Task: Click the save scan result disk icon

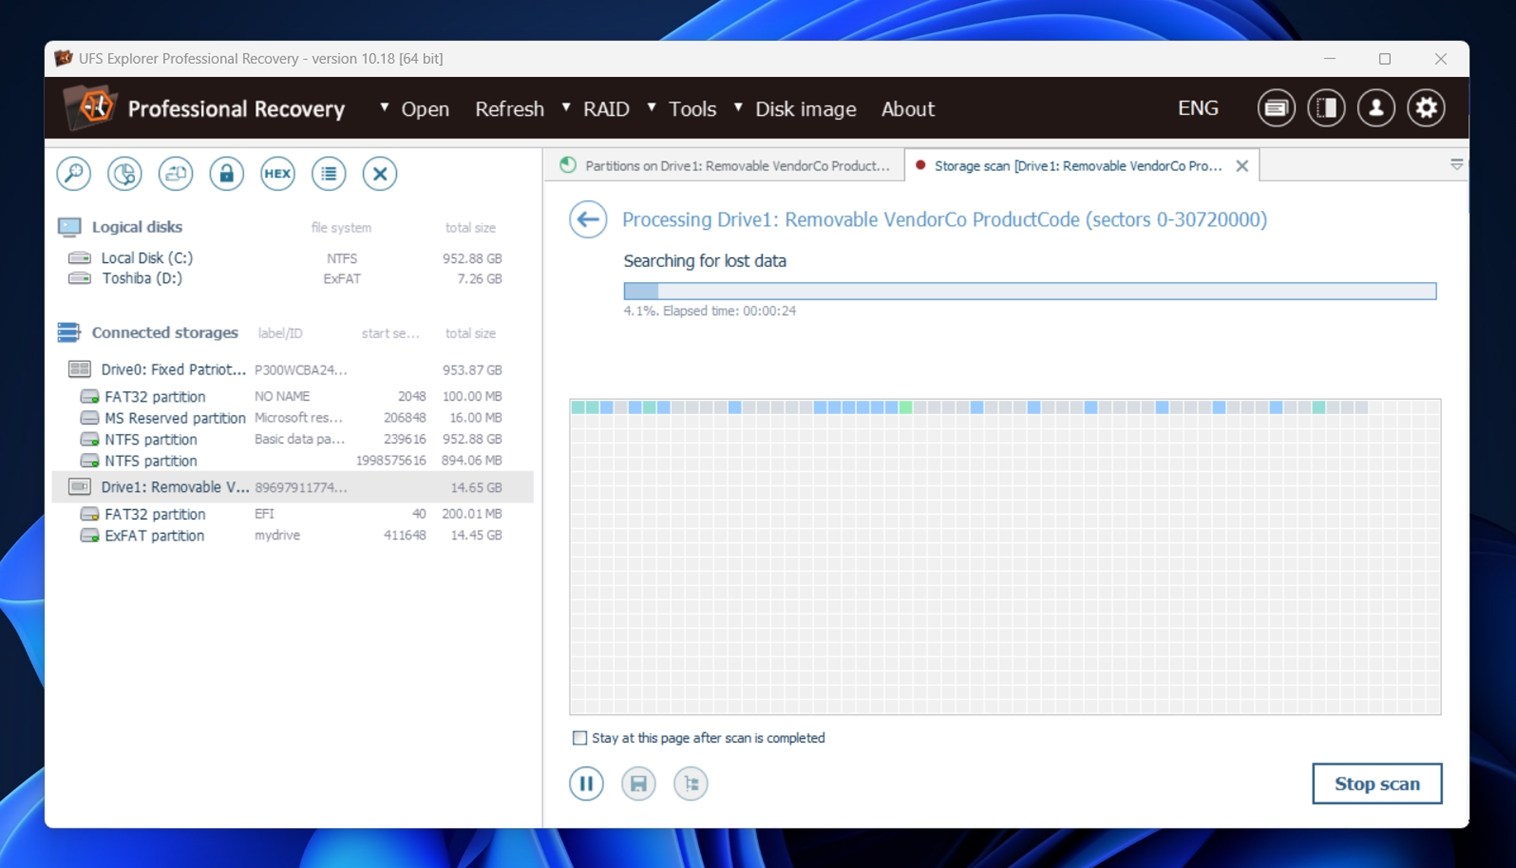Action: [638, 783]
